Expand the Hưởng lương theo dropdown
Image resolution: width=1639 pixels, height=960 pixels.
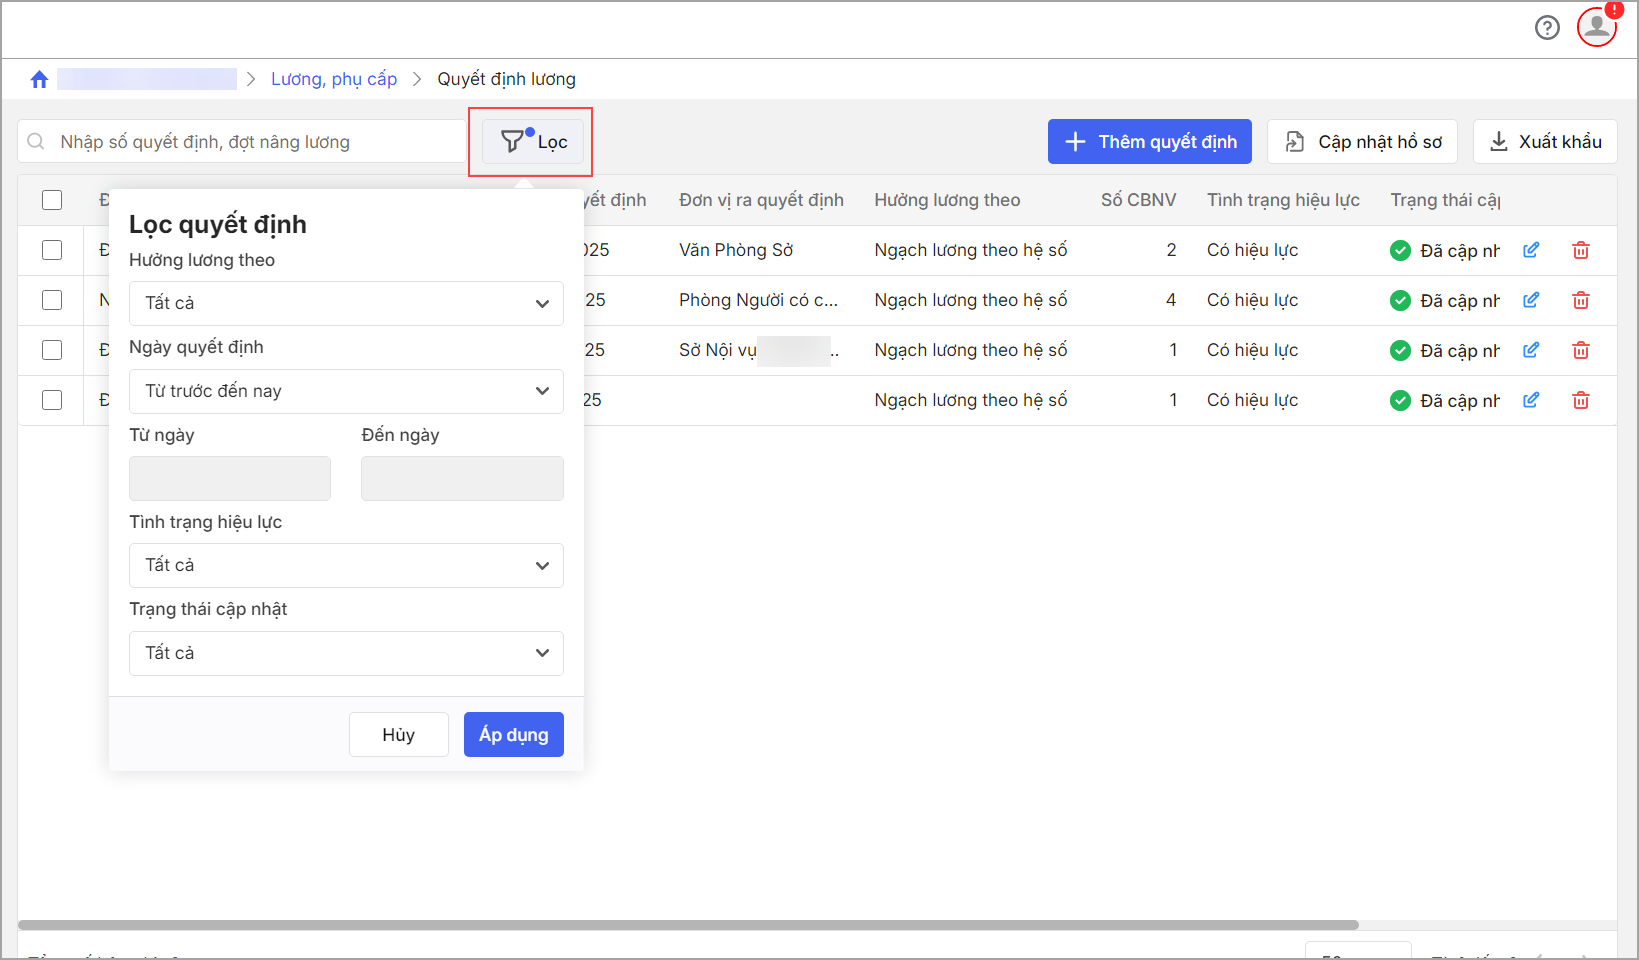coord(346,303)
